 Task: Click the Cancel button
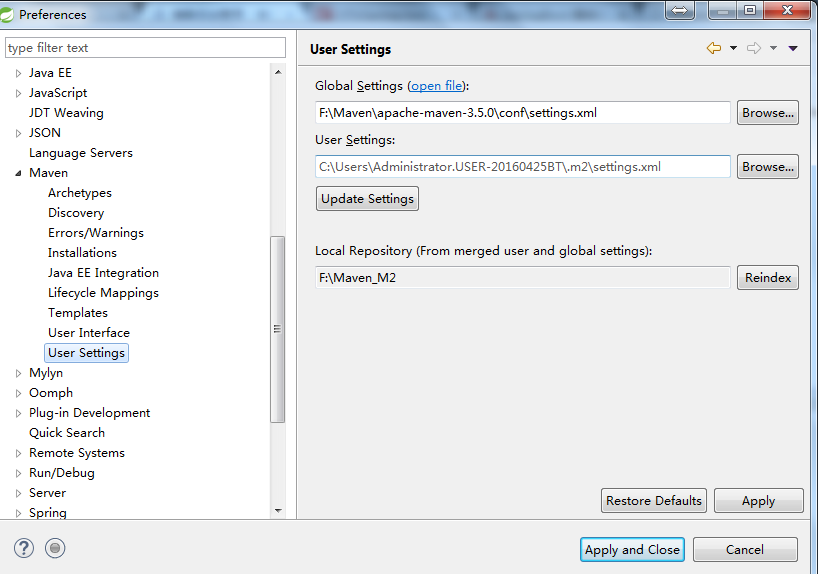coord(745,549)
